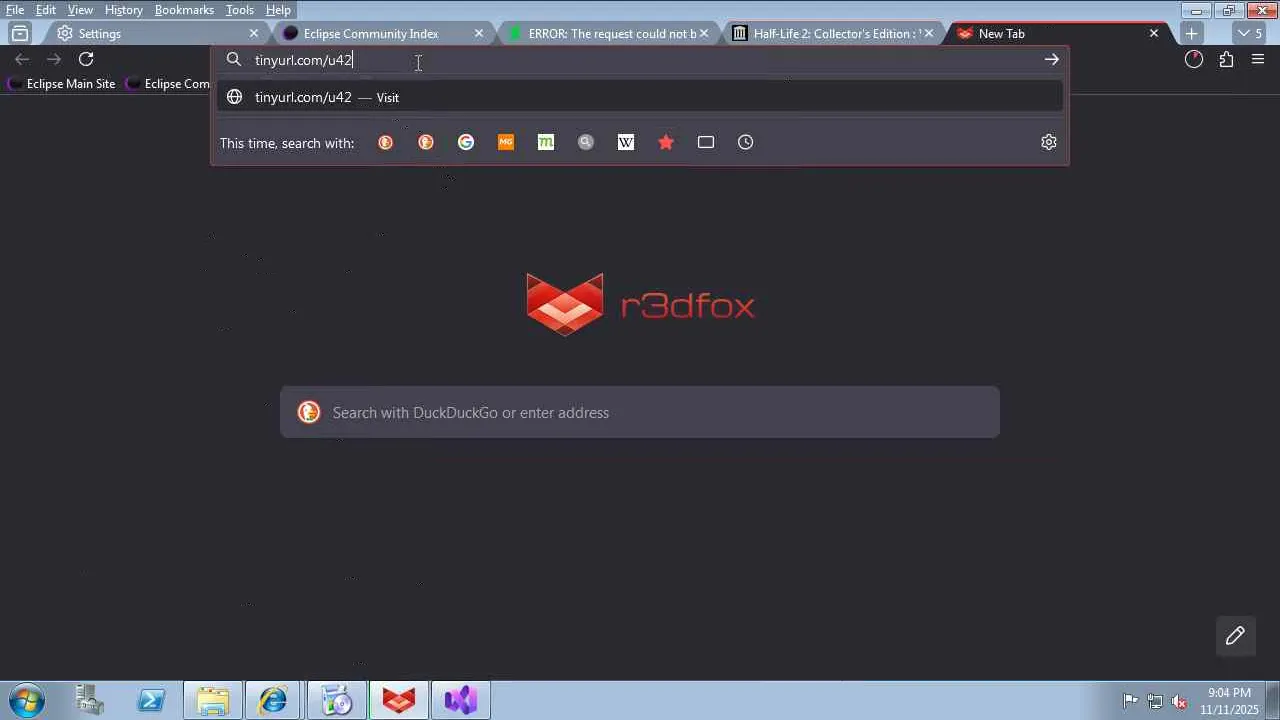Search with the grey magnifier engine icon
Viewport: 1280px width, 720px height.
tap(586, 142)
